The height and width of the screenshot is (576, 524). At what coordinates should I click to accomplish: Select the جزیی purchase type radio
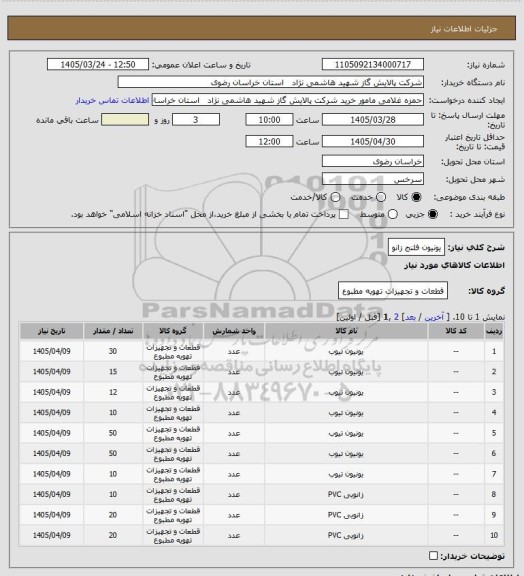coord(433,214)
